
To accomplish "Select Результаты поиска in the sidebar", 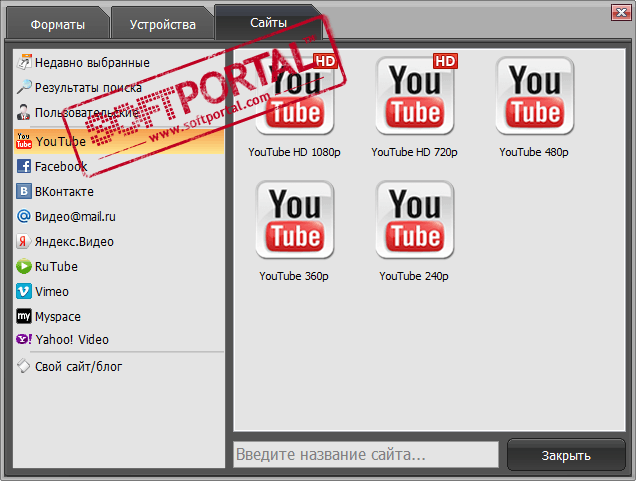I will pos(88,87).
